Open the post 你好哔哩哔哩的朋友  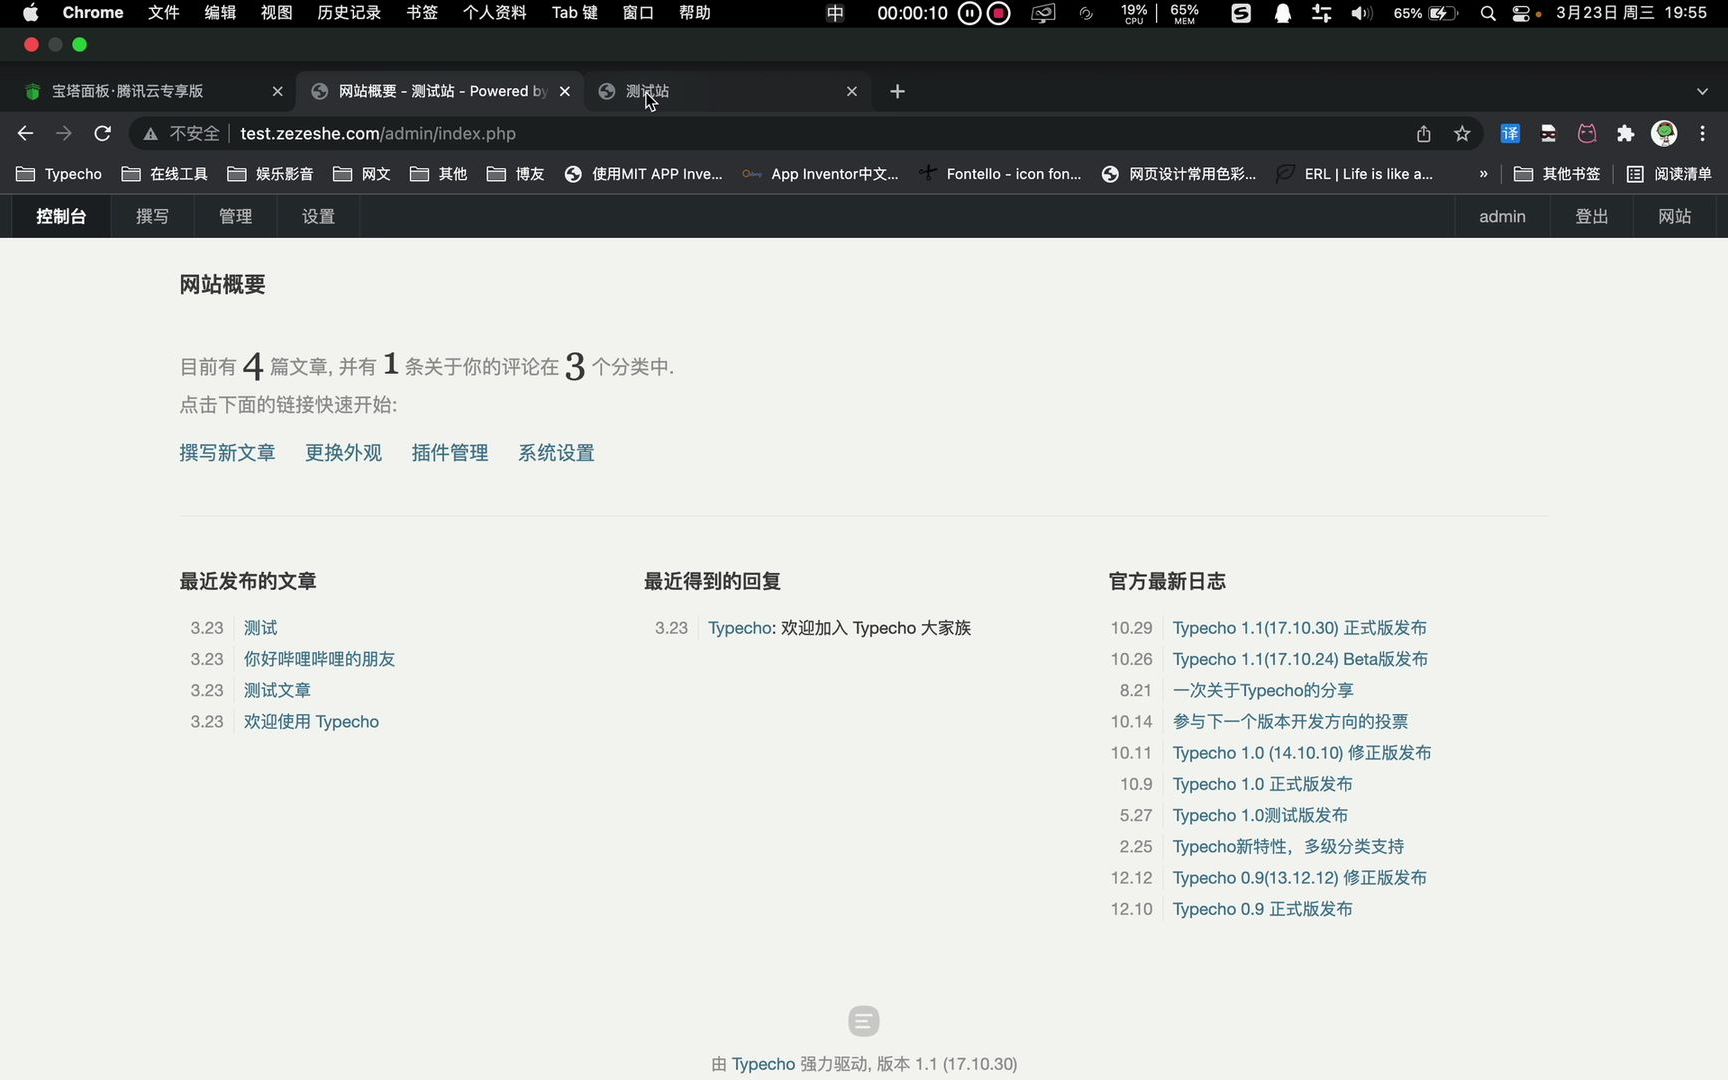tap(319, 659)
